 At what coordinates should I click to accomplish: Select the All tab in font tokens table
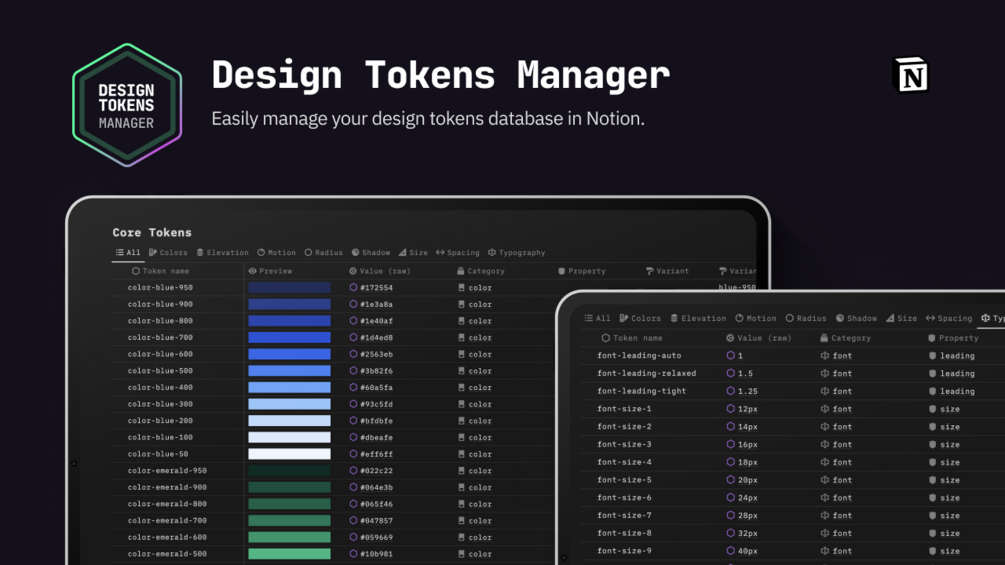click(x=597, y=318)
